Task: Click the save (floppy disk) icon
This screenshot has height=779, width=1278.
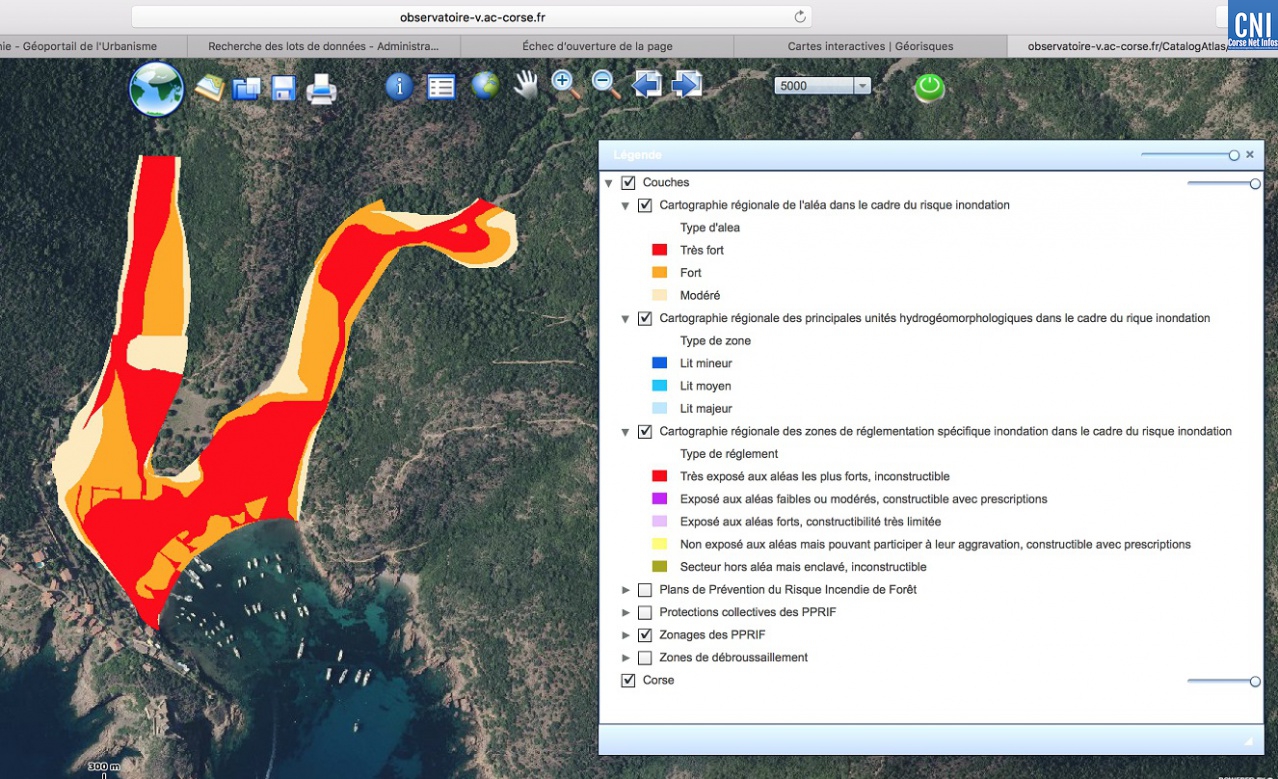Action: tap(283, 88)
